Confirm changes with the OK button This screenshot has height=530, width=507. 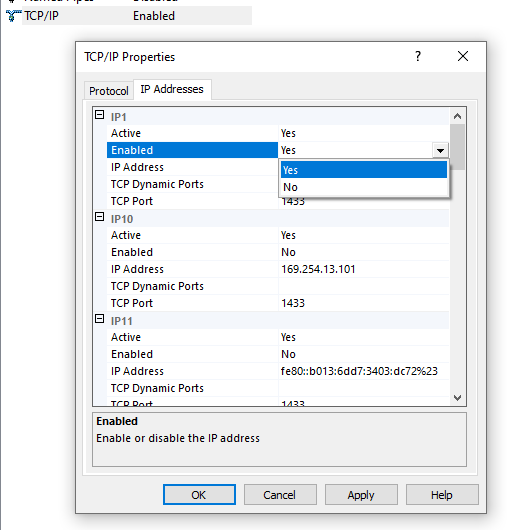tap(199, 495)
